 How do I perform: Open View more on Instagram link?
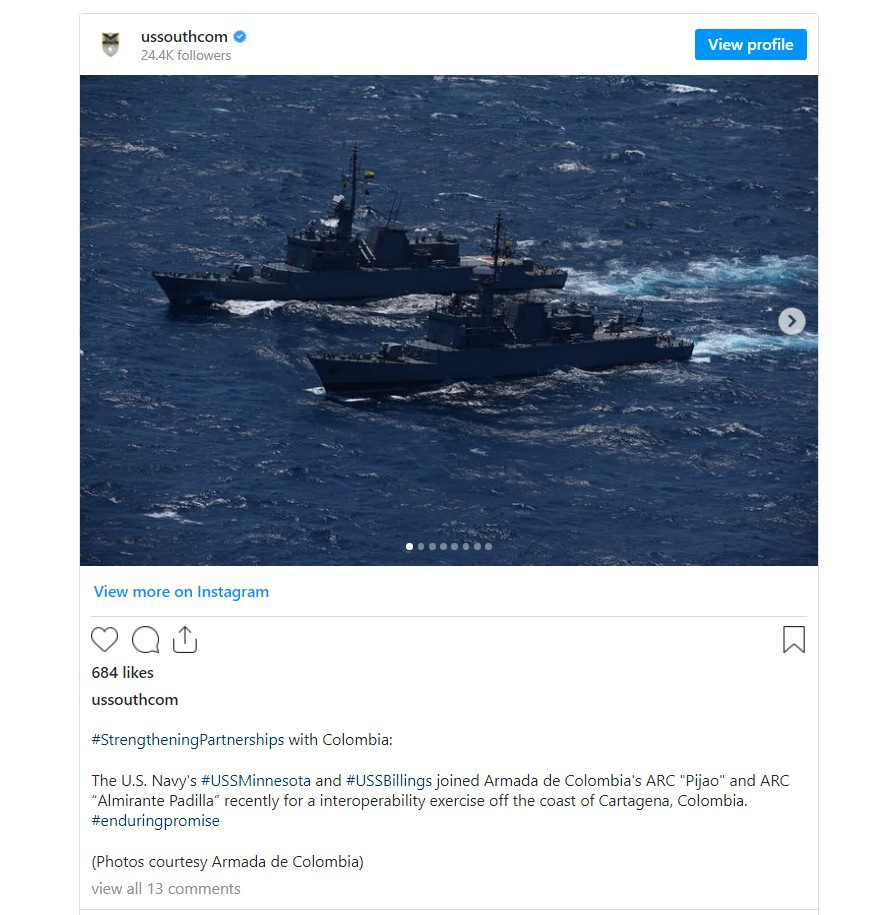pyautogui.click(x=181, y=592)
